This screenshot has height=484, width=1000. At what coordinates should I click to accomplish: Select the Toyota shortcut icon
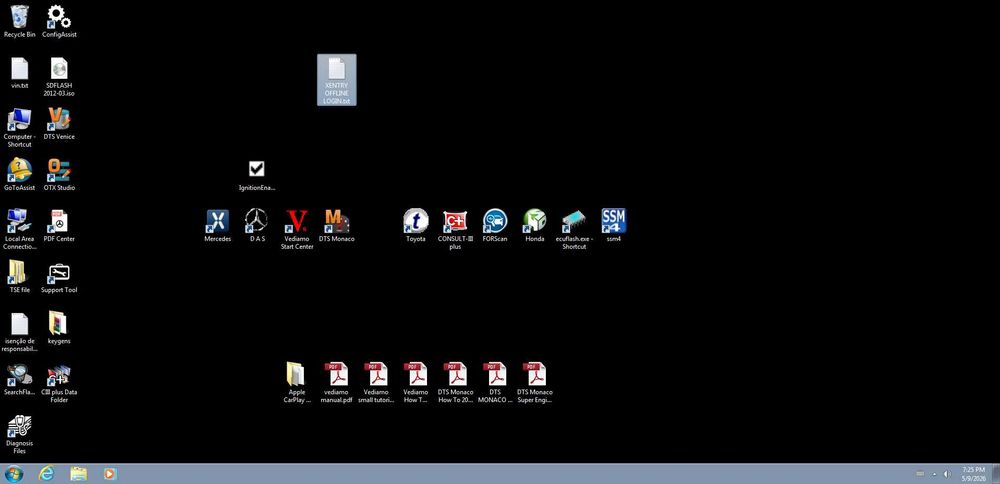(x=415, y=221)
